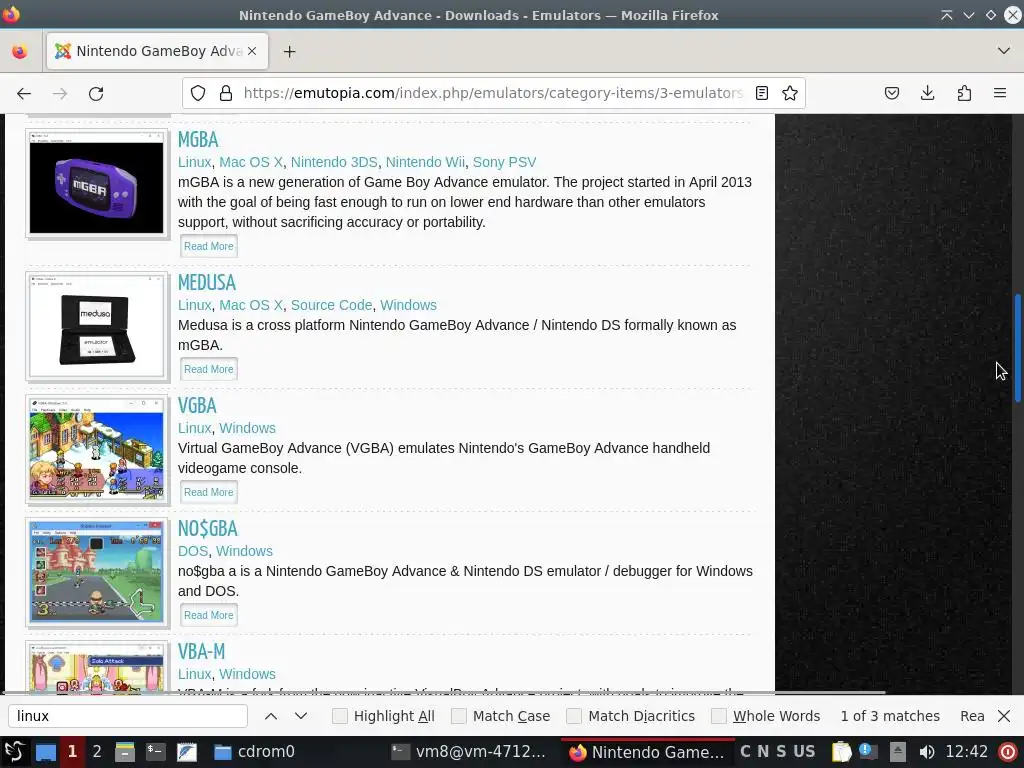Switch to workspace 2 in taskbar
The height and width of the screenshot is (768, 1024).
(97, 752)
